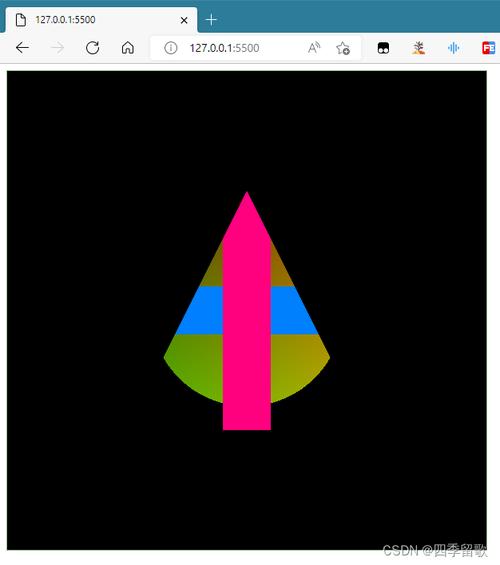The width and height of the screenshot is (500, 565).
Task: Close the 127.0.0.1:5500 tab
Action: (184, 20)
